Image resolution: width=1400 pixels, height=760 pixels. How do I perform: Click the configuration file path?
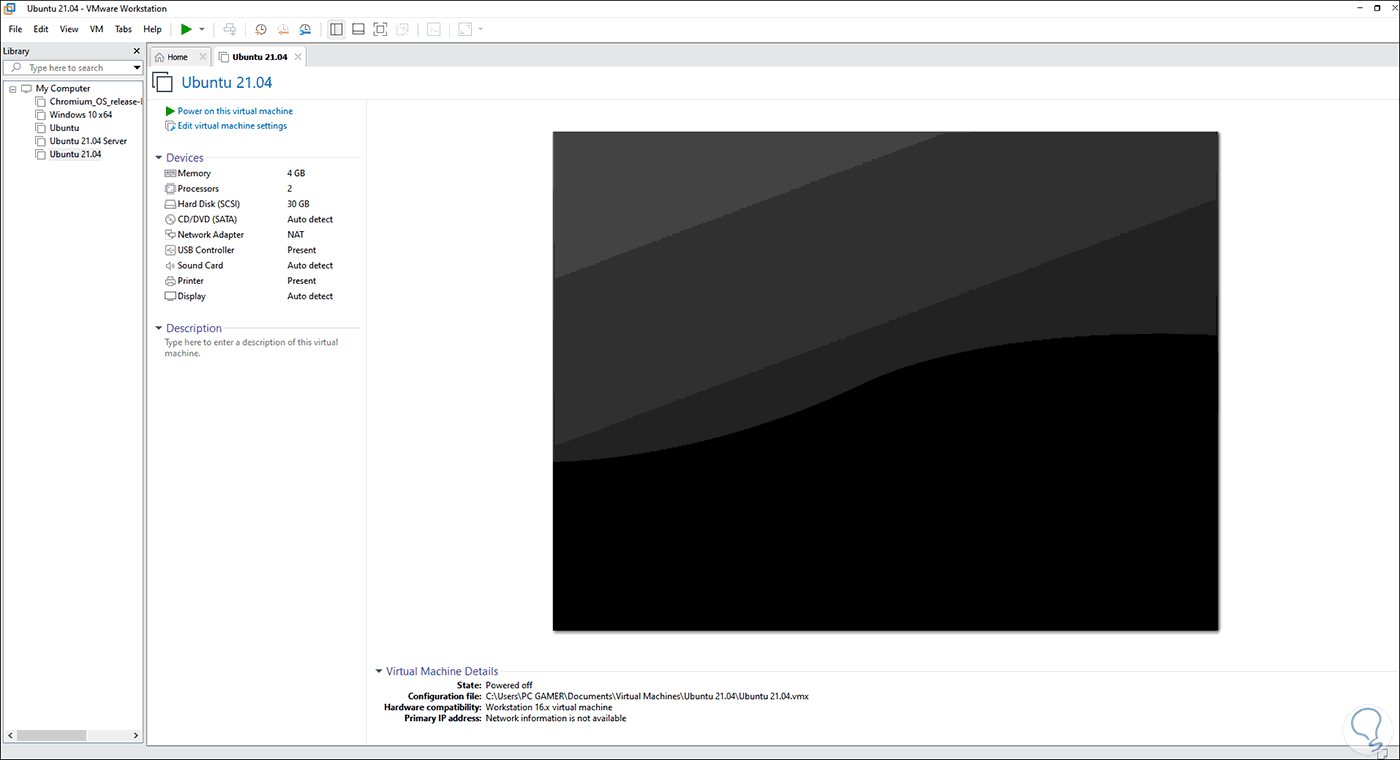(x=647, y=696)
